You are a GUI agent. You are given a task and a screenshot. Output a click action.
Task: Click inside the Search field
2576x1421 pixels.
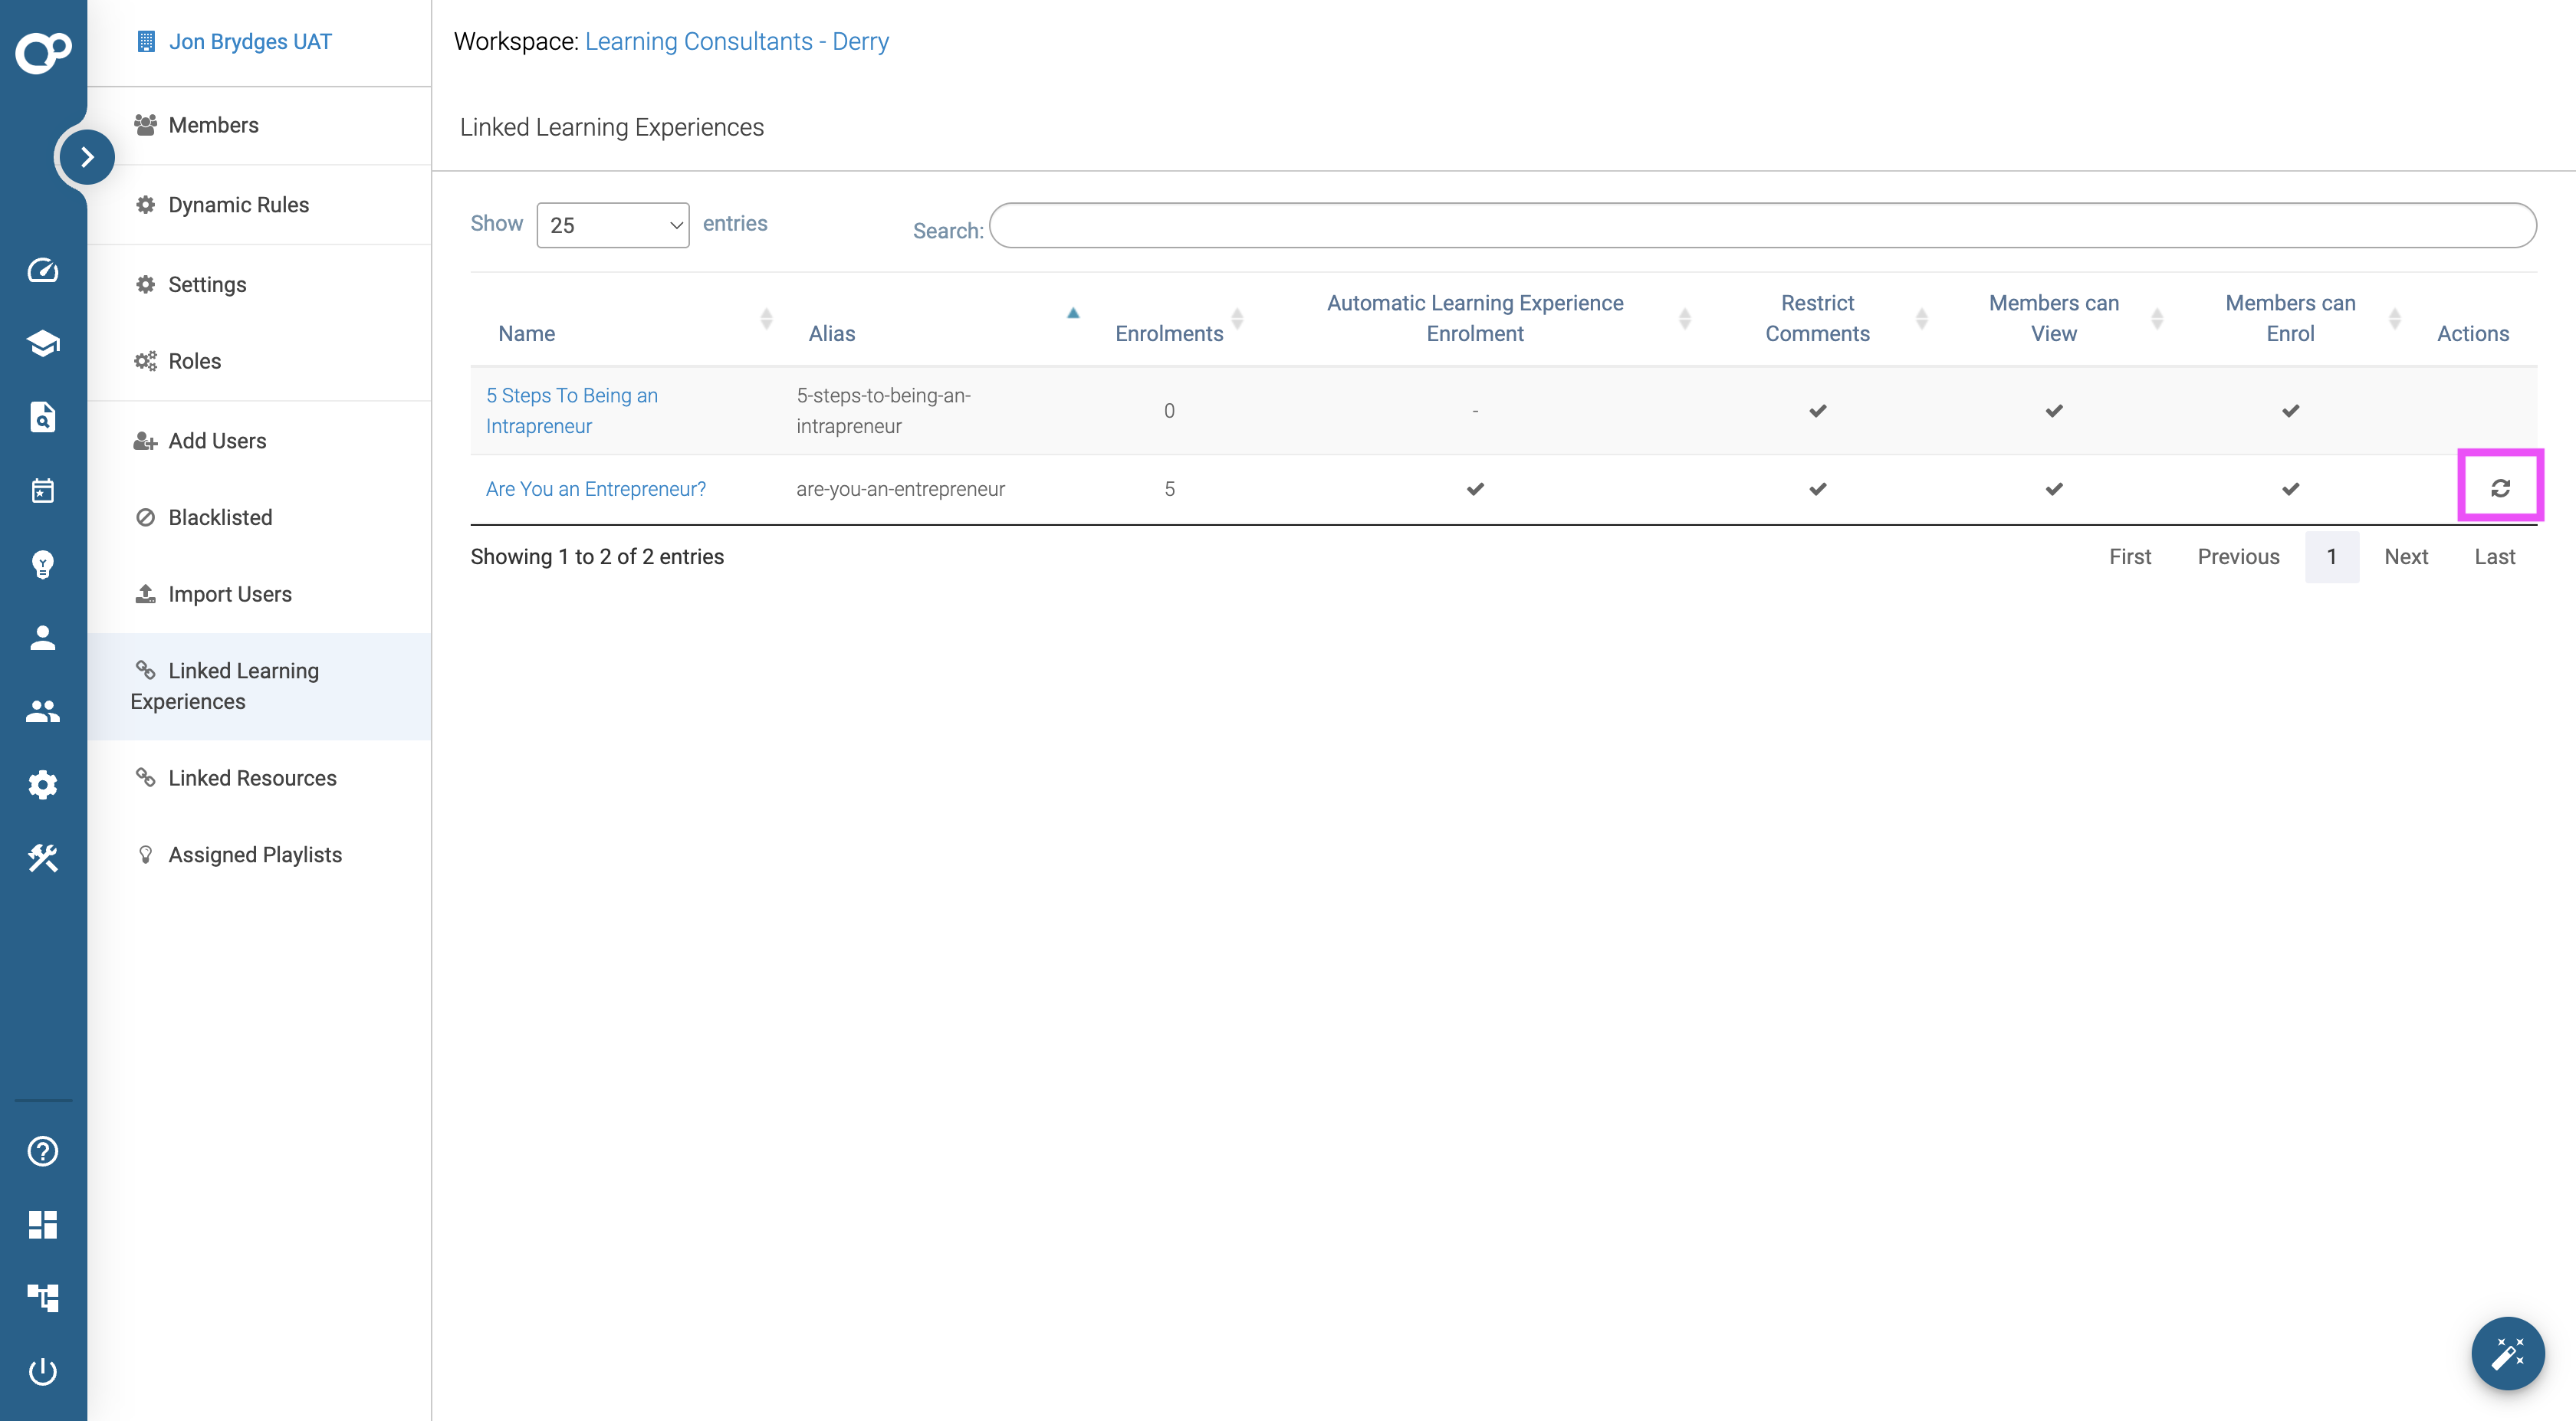[x=1760, y=225]
